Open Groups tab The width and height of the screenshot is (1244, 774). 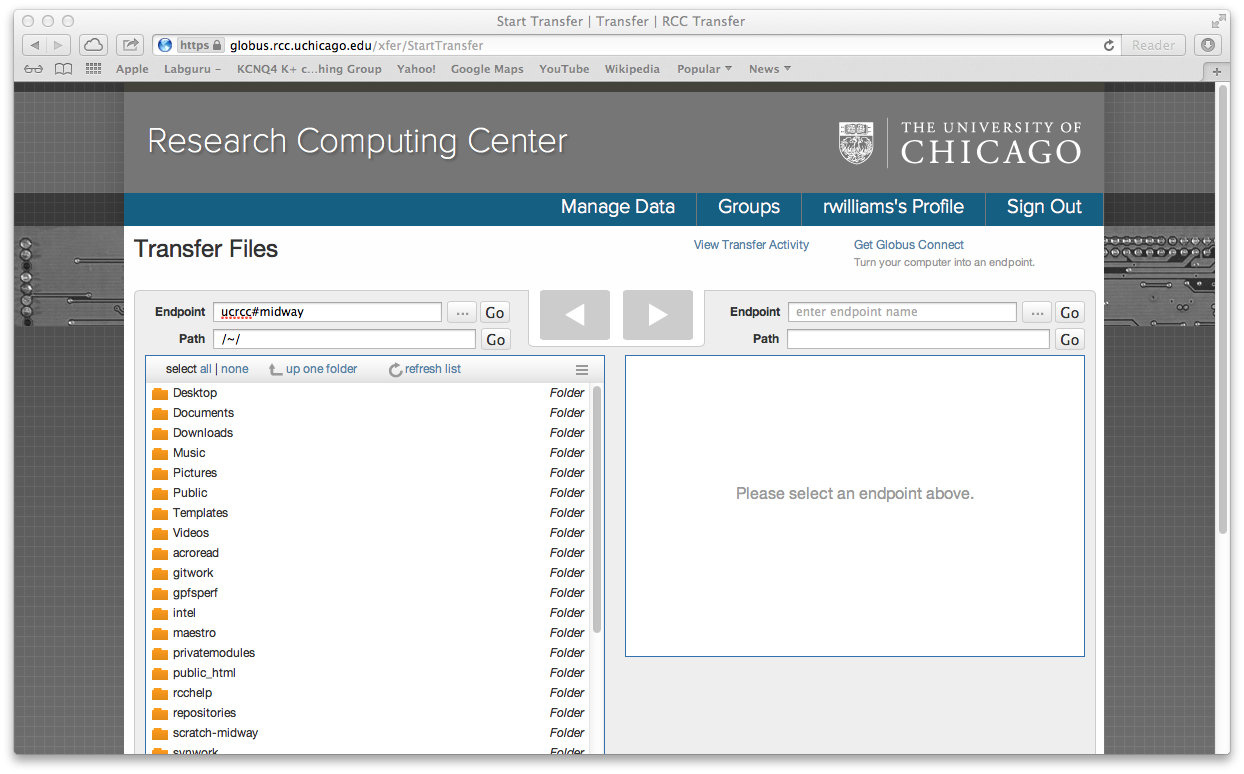coord(749,207)
